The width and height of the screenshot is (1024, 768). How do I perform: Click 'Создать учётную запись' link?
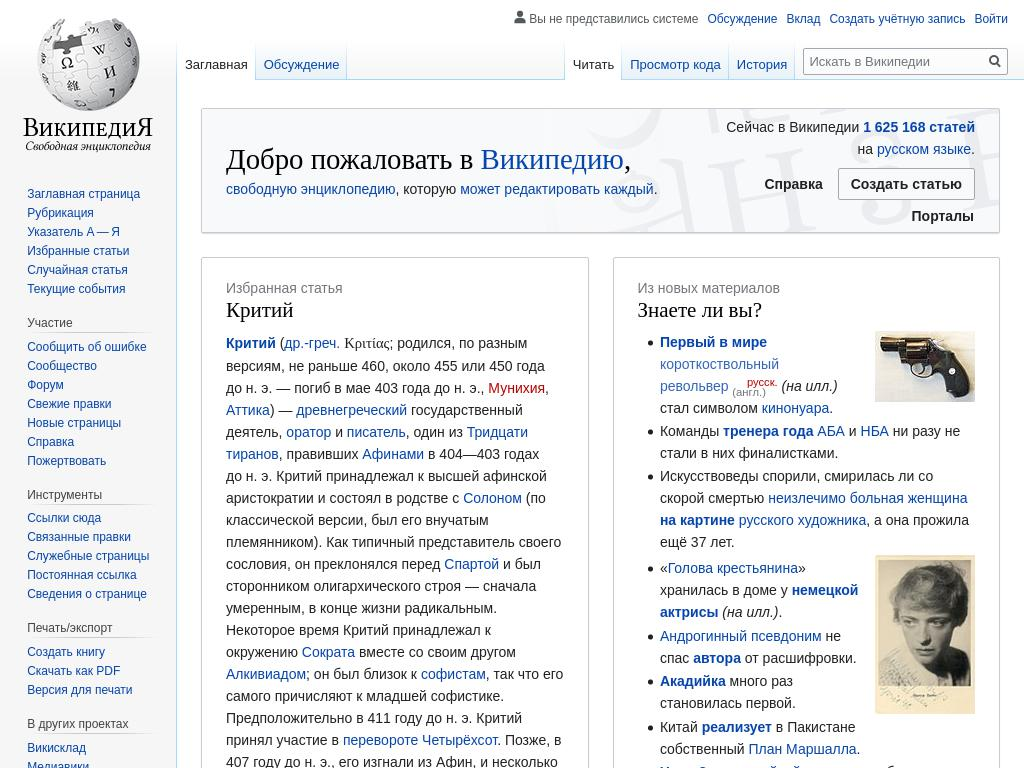tap(897, 19)
